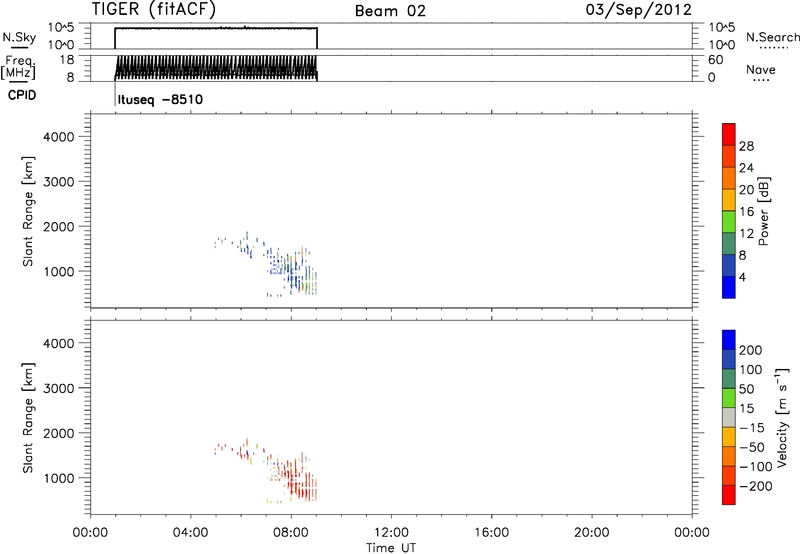800x554 pixels.
Task: Click the "20:00" time tick label
Action: coord(592,533)
